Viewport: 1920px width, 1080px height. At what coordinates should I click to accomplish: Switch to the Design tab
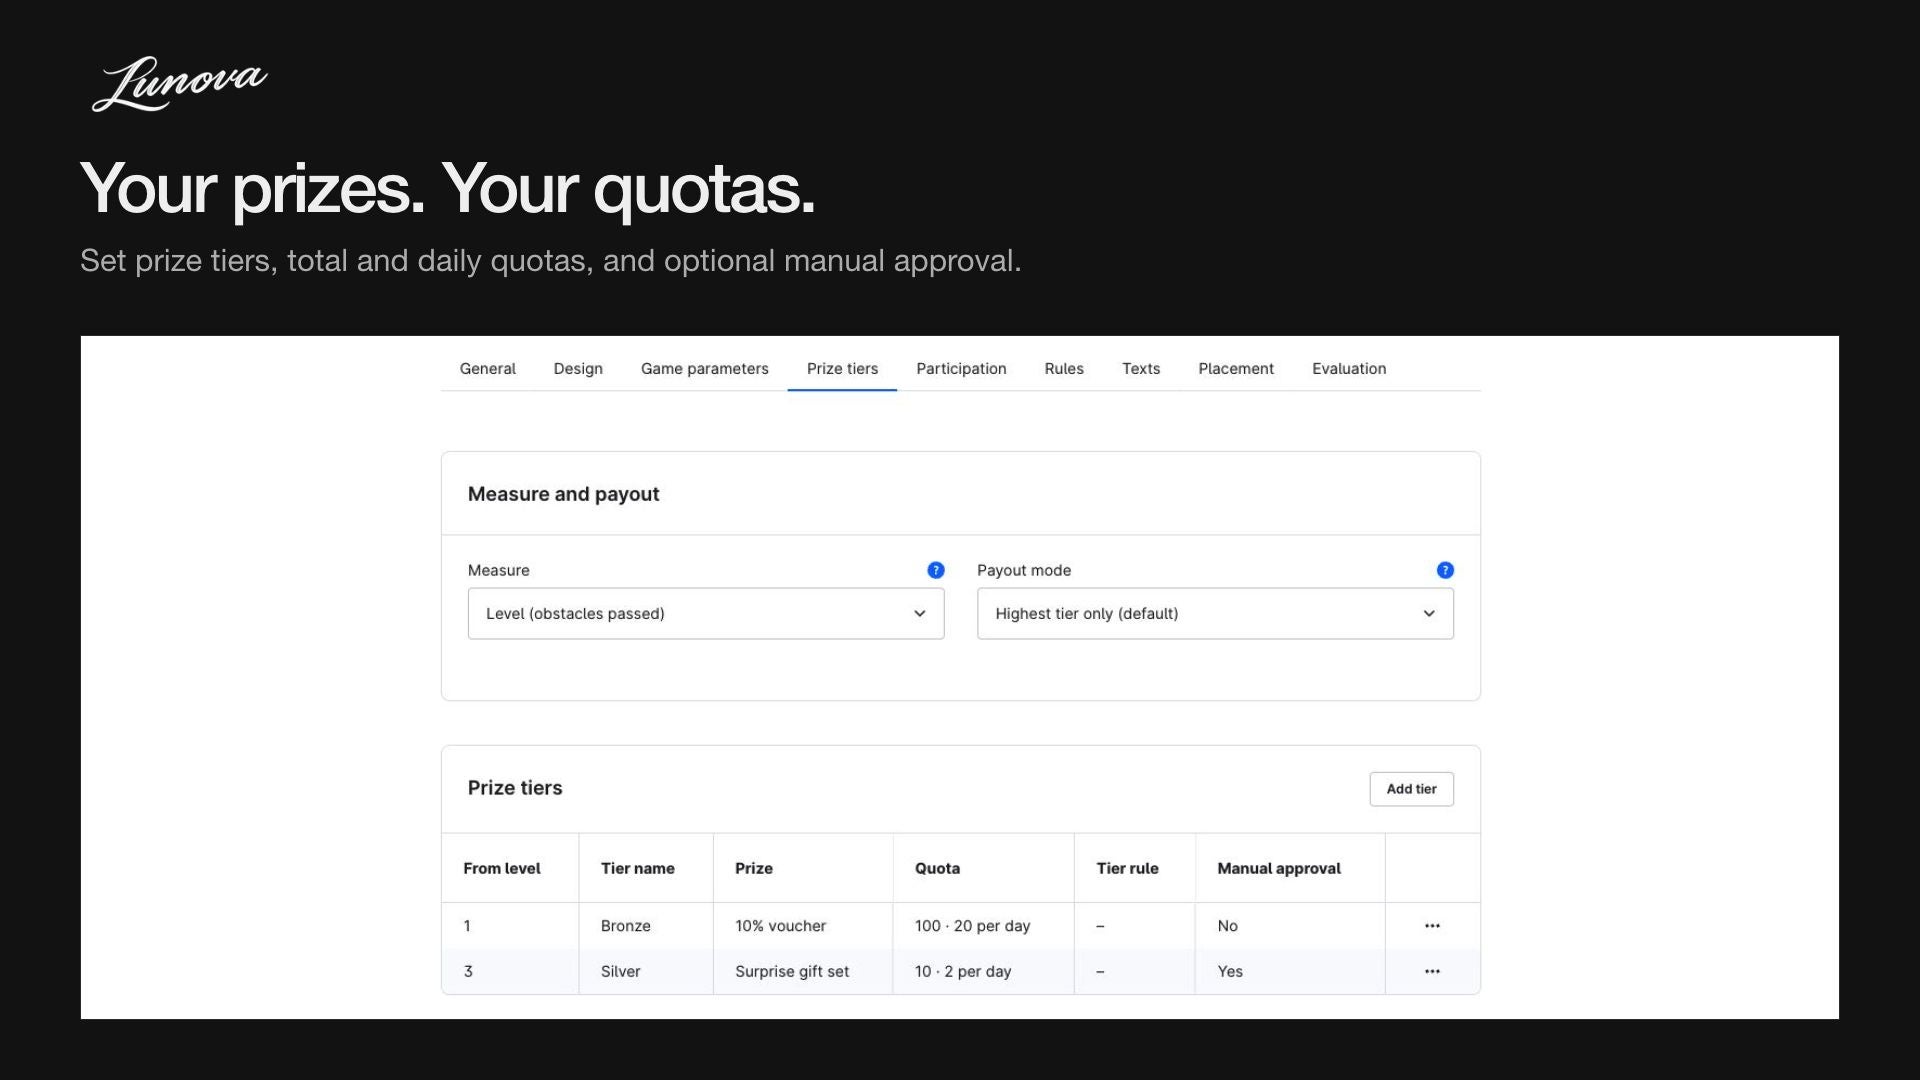[x=578, y=369]
